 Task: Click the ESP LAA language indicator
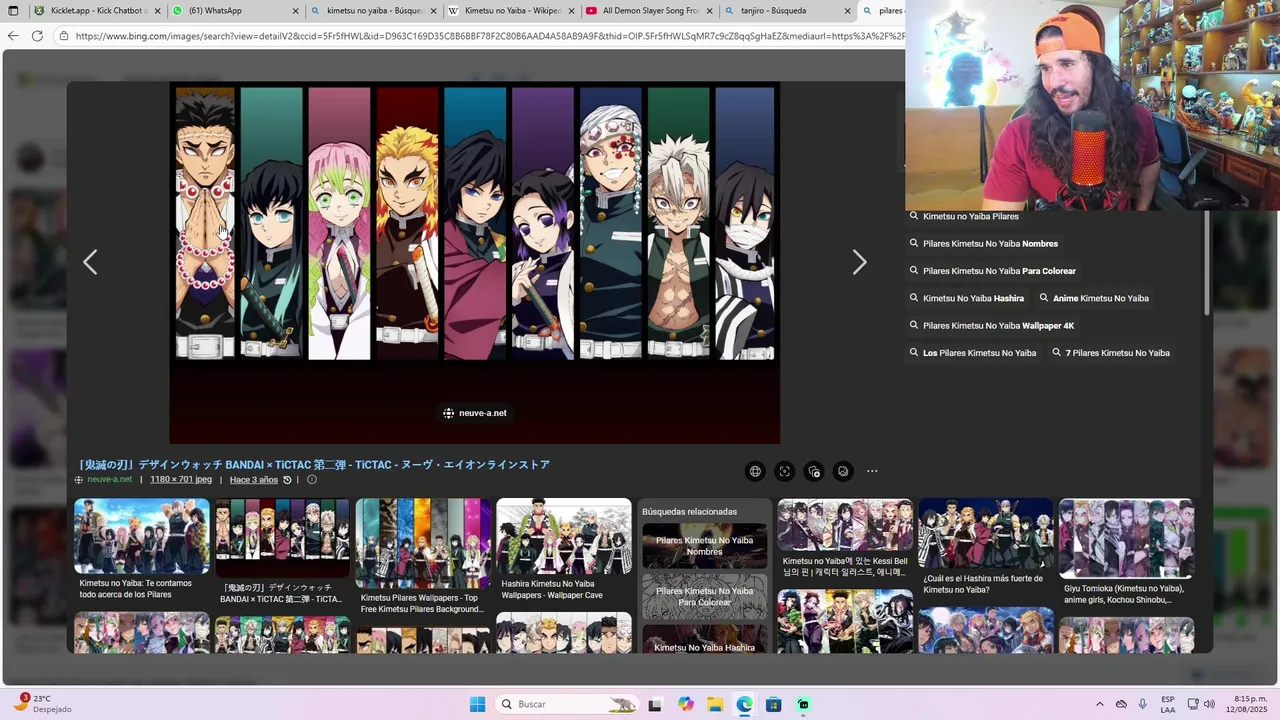(1168, 704)
